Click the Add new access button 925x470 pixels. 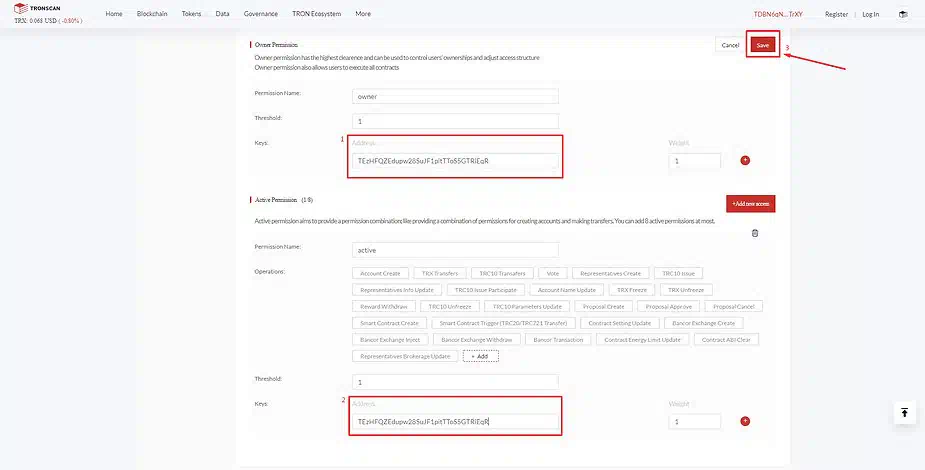(x=750, y=203)
